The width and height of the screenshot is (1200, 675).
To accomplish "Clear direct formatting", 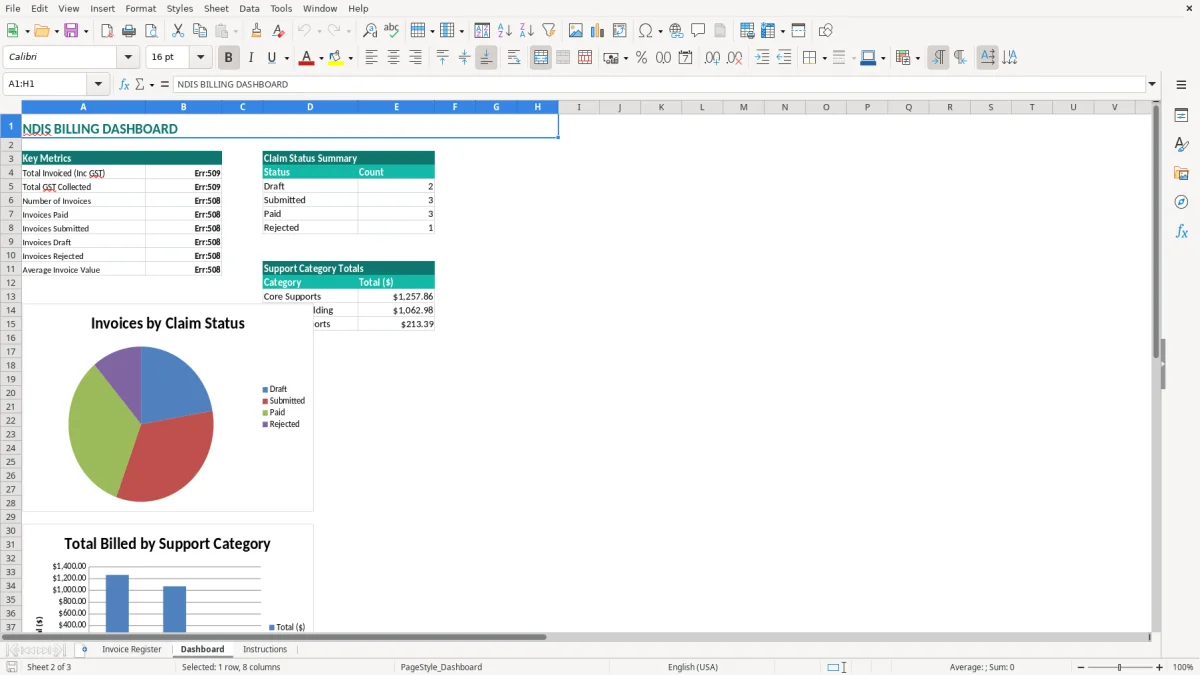I will click(x=278, y=31).
